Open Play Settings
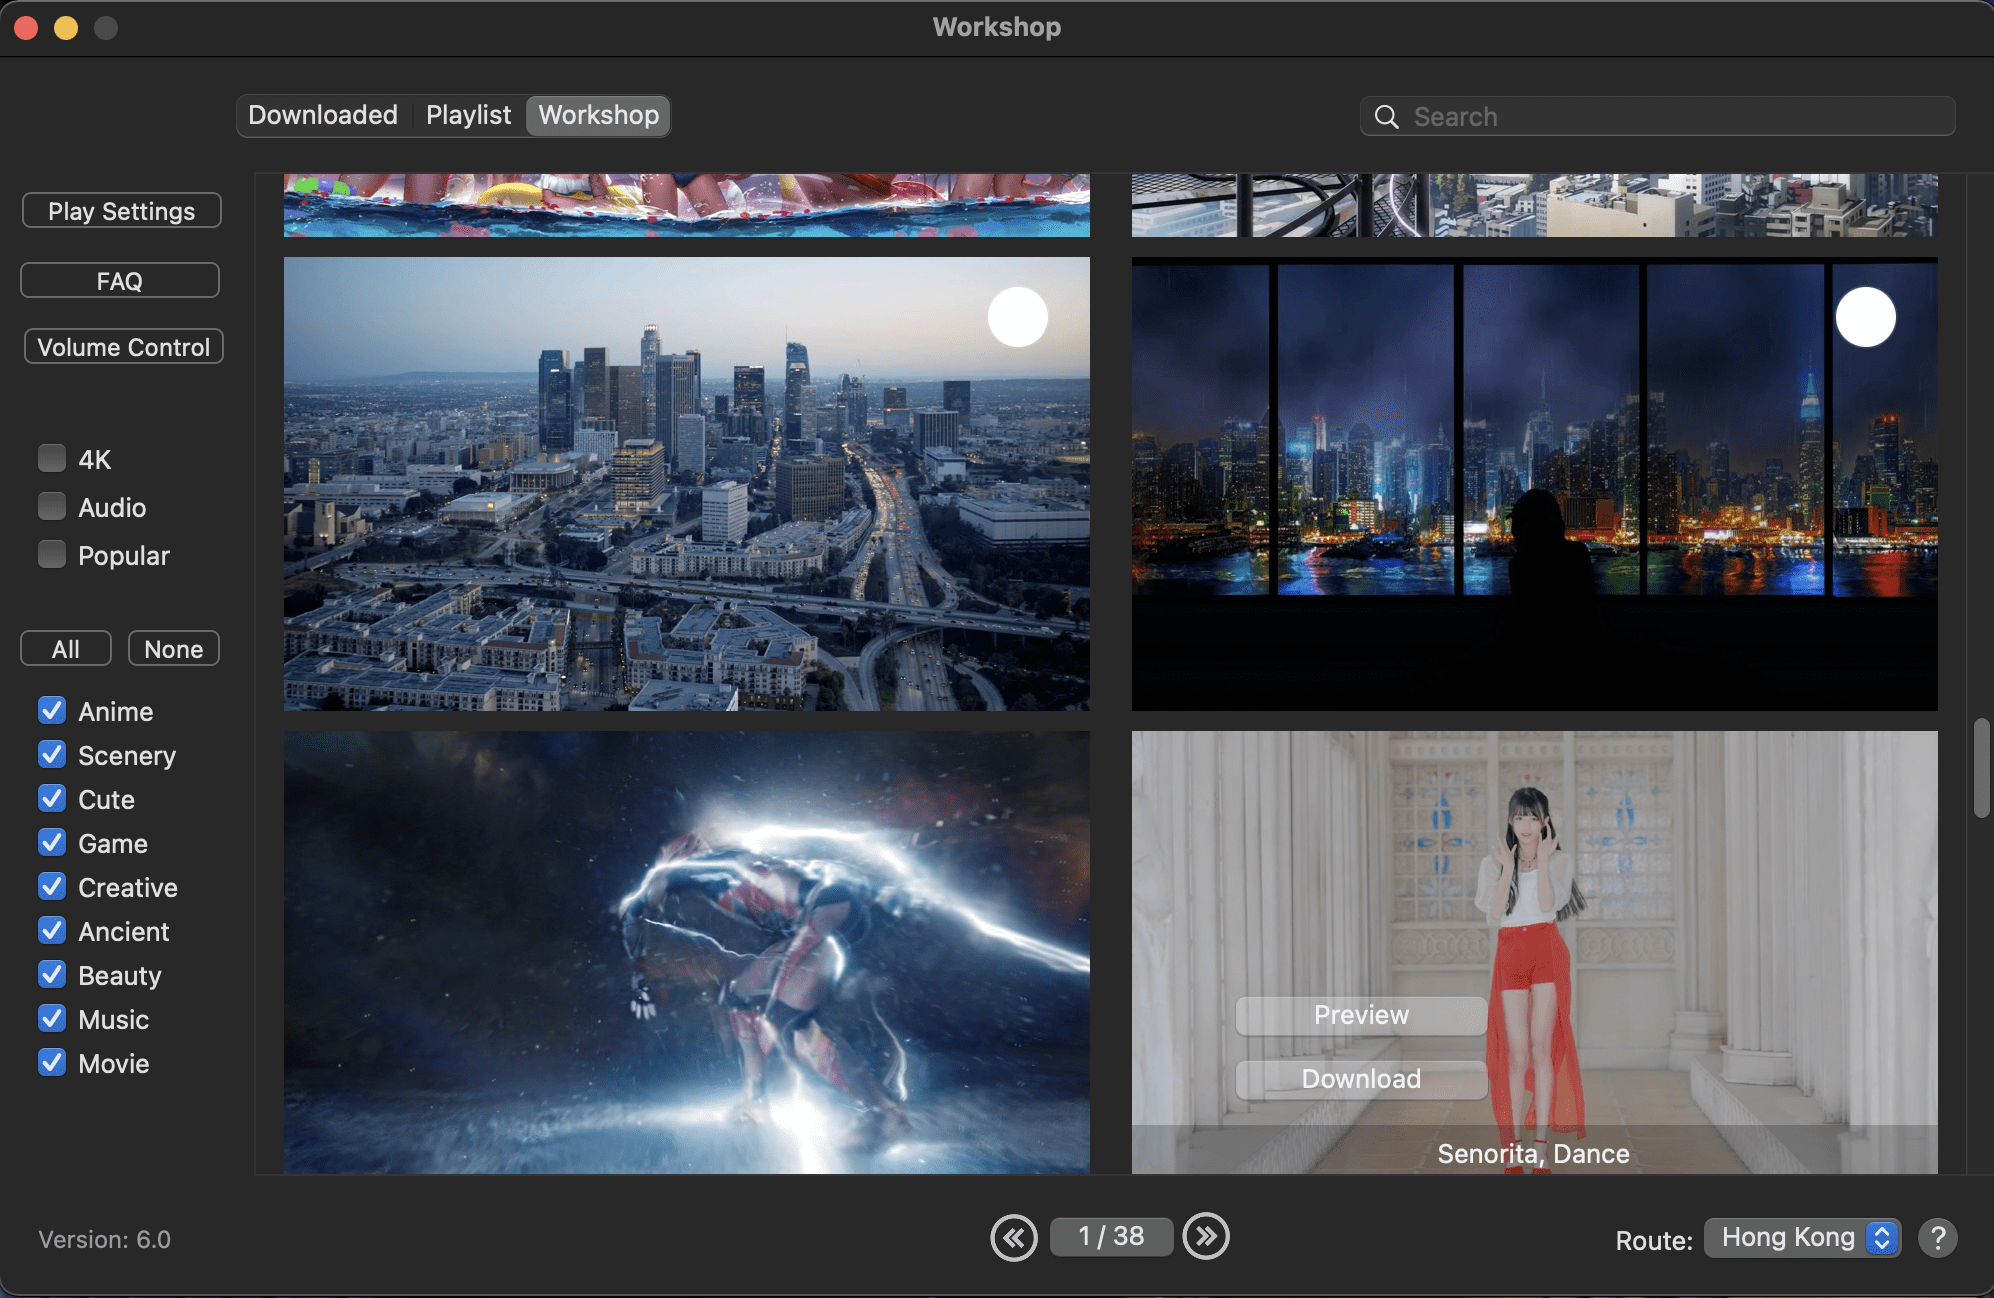Viewport: 1994px width, 1298px height. [122, 211]
